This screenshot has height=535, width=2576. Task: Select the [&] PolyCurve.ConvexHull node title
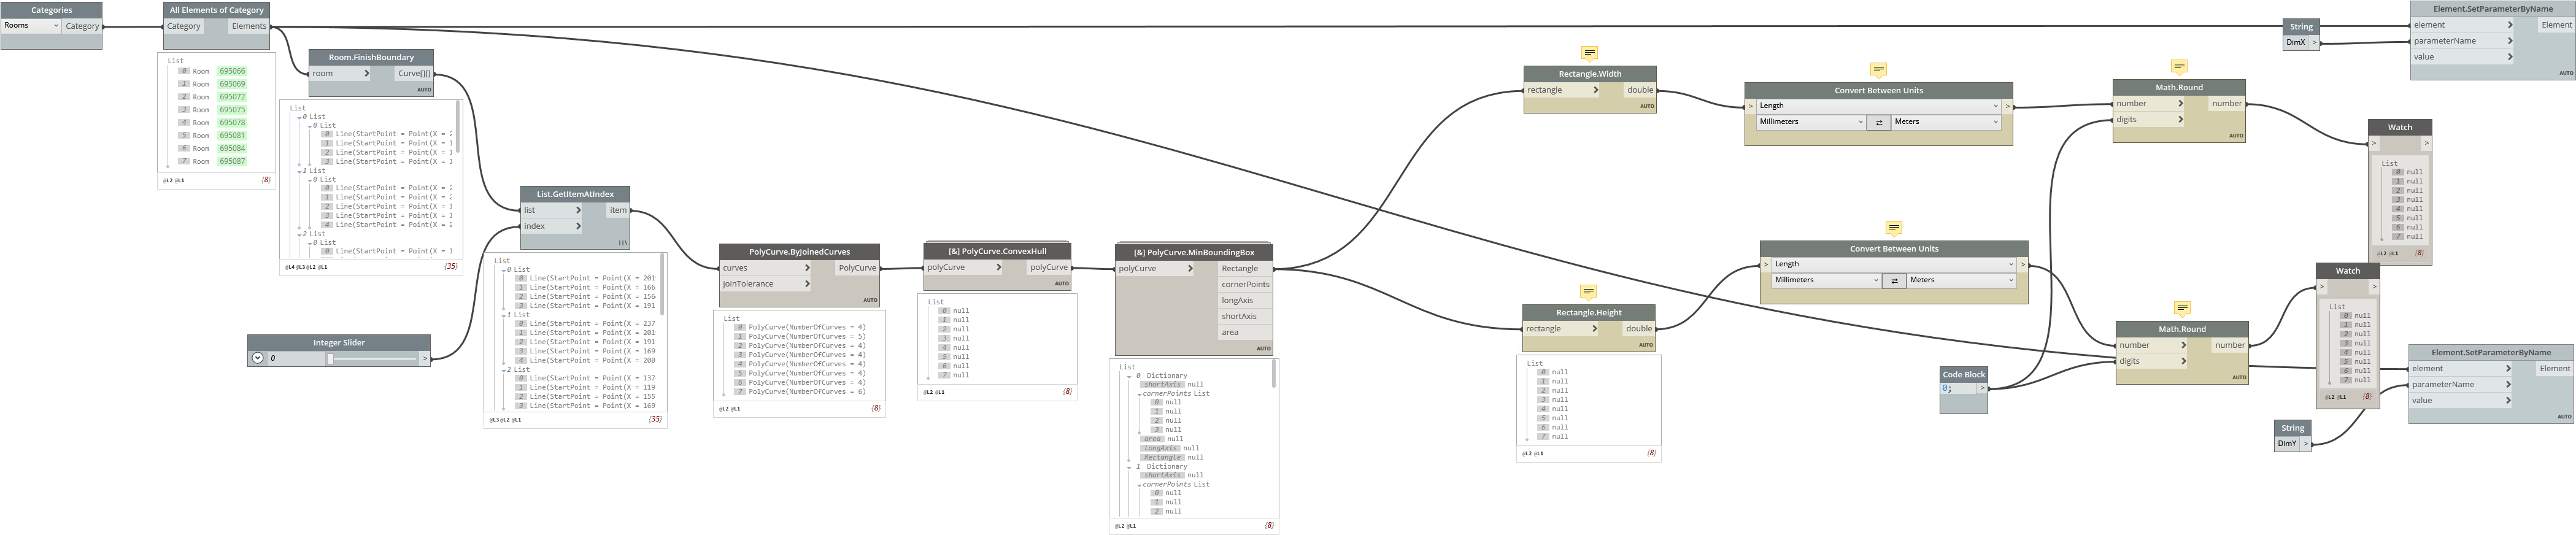(x=997, y=251)
